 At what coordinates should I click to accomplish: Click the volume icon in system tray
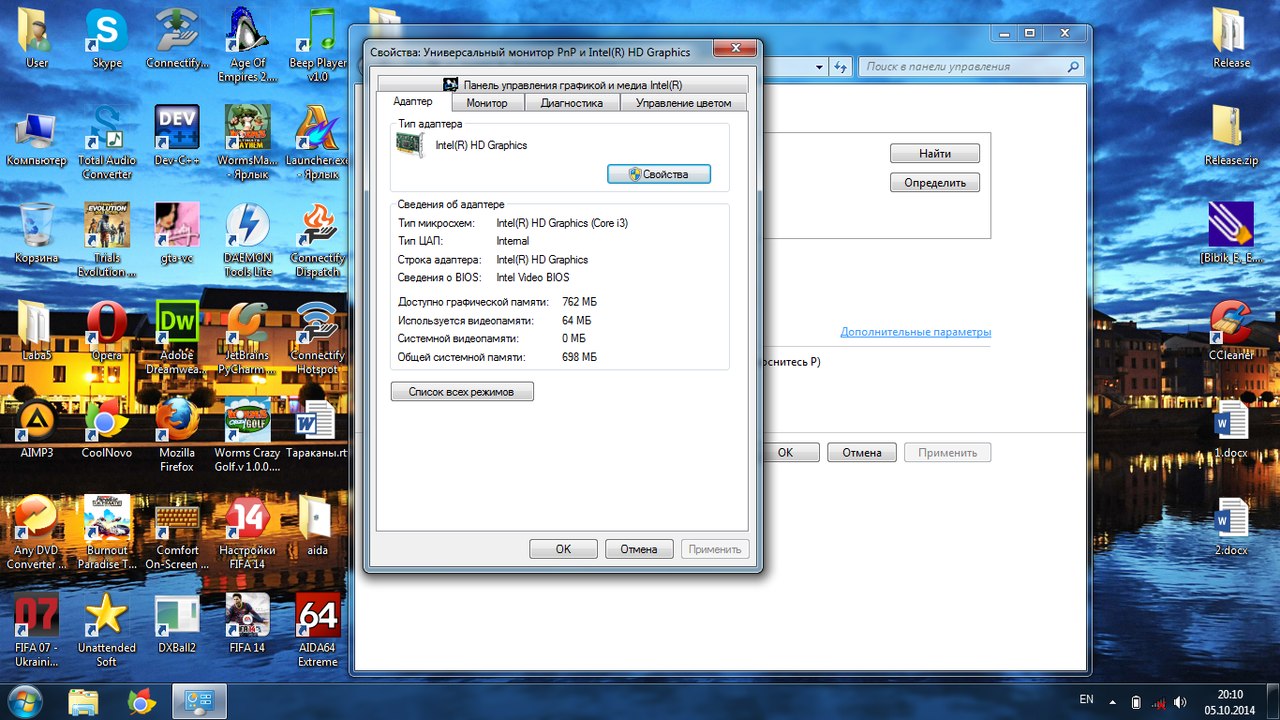coord(1181,702)
